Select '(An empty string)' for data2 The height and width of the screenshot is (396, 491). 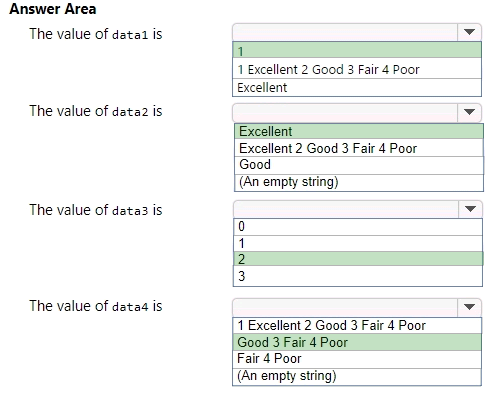tap(359, 183)
